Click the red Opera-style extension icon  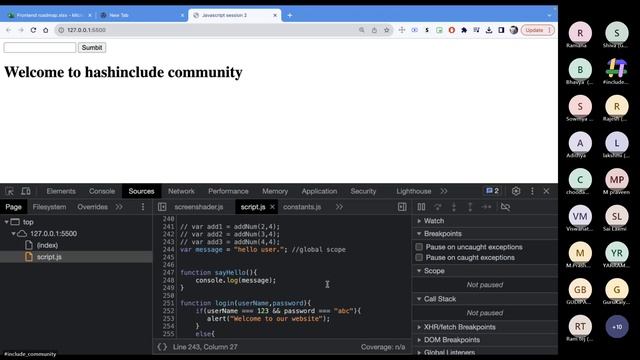[x=452, y=30]
